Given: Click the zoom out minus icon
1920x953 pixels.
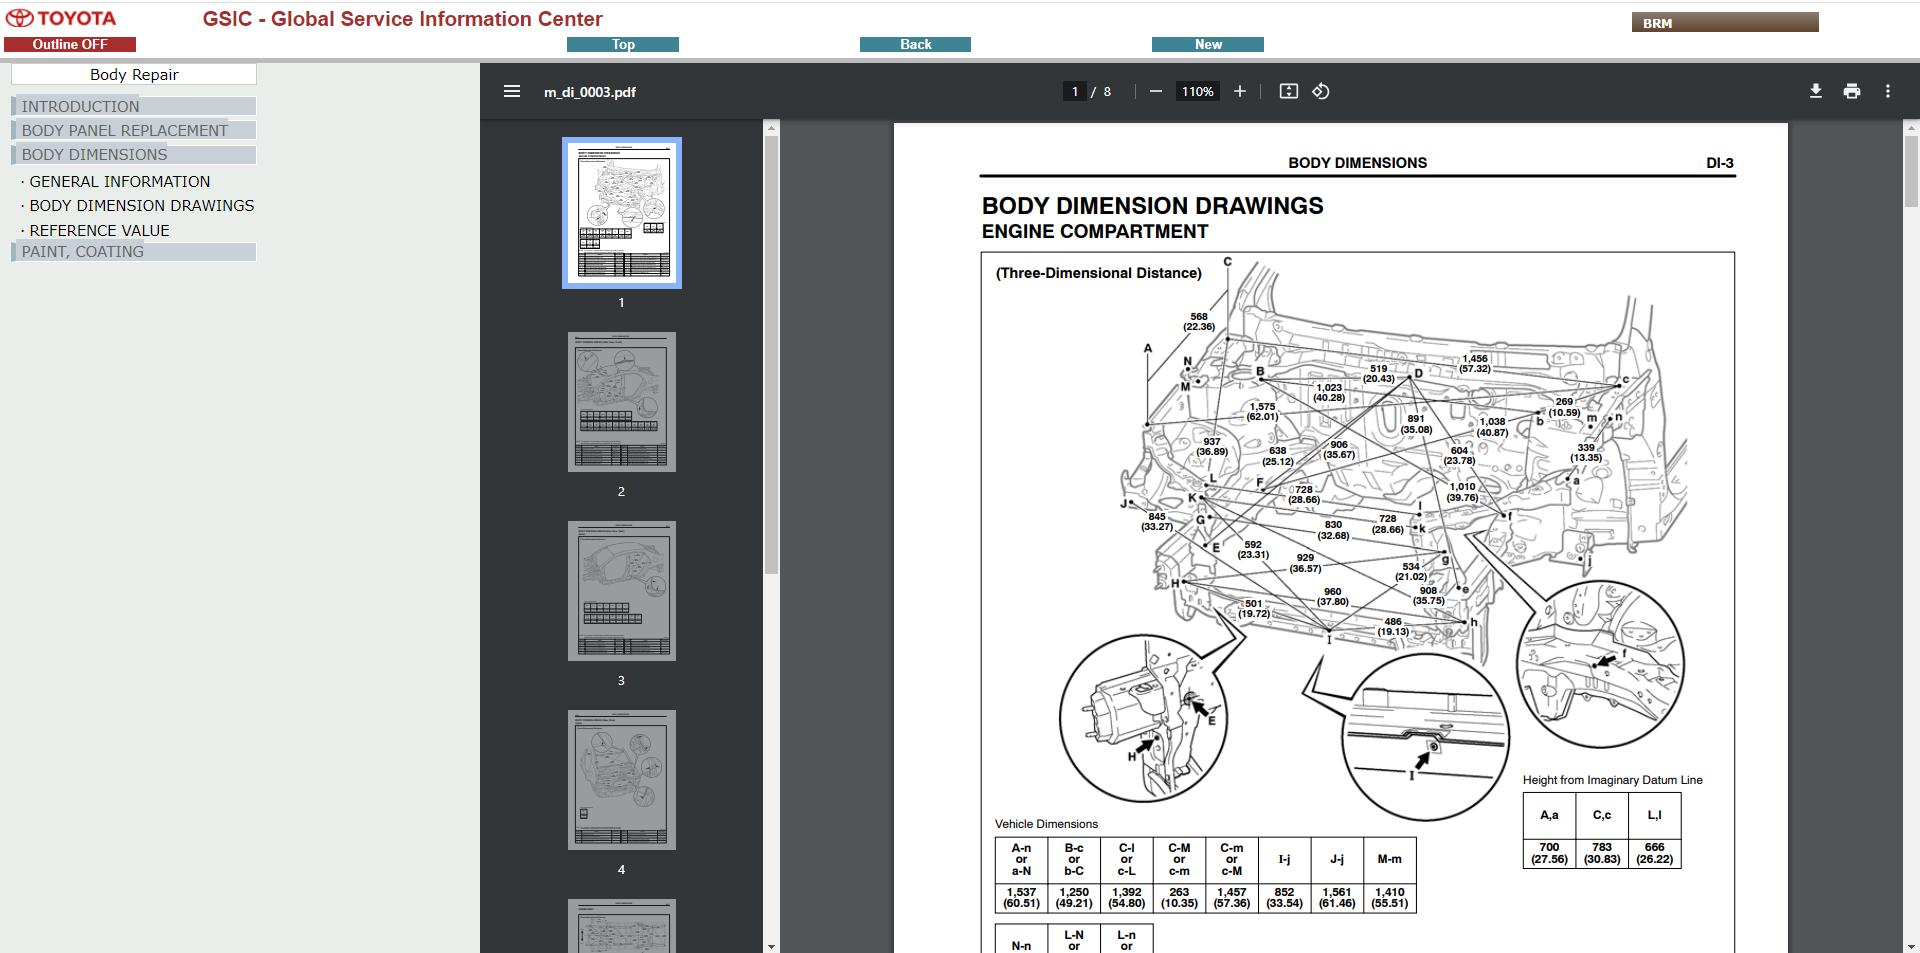Looking at the screenshot, I should (1156, 91).
